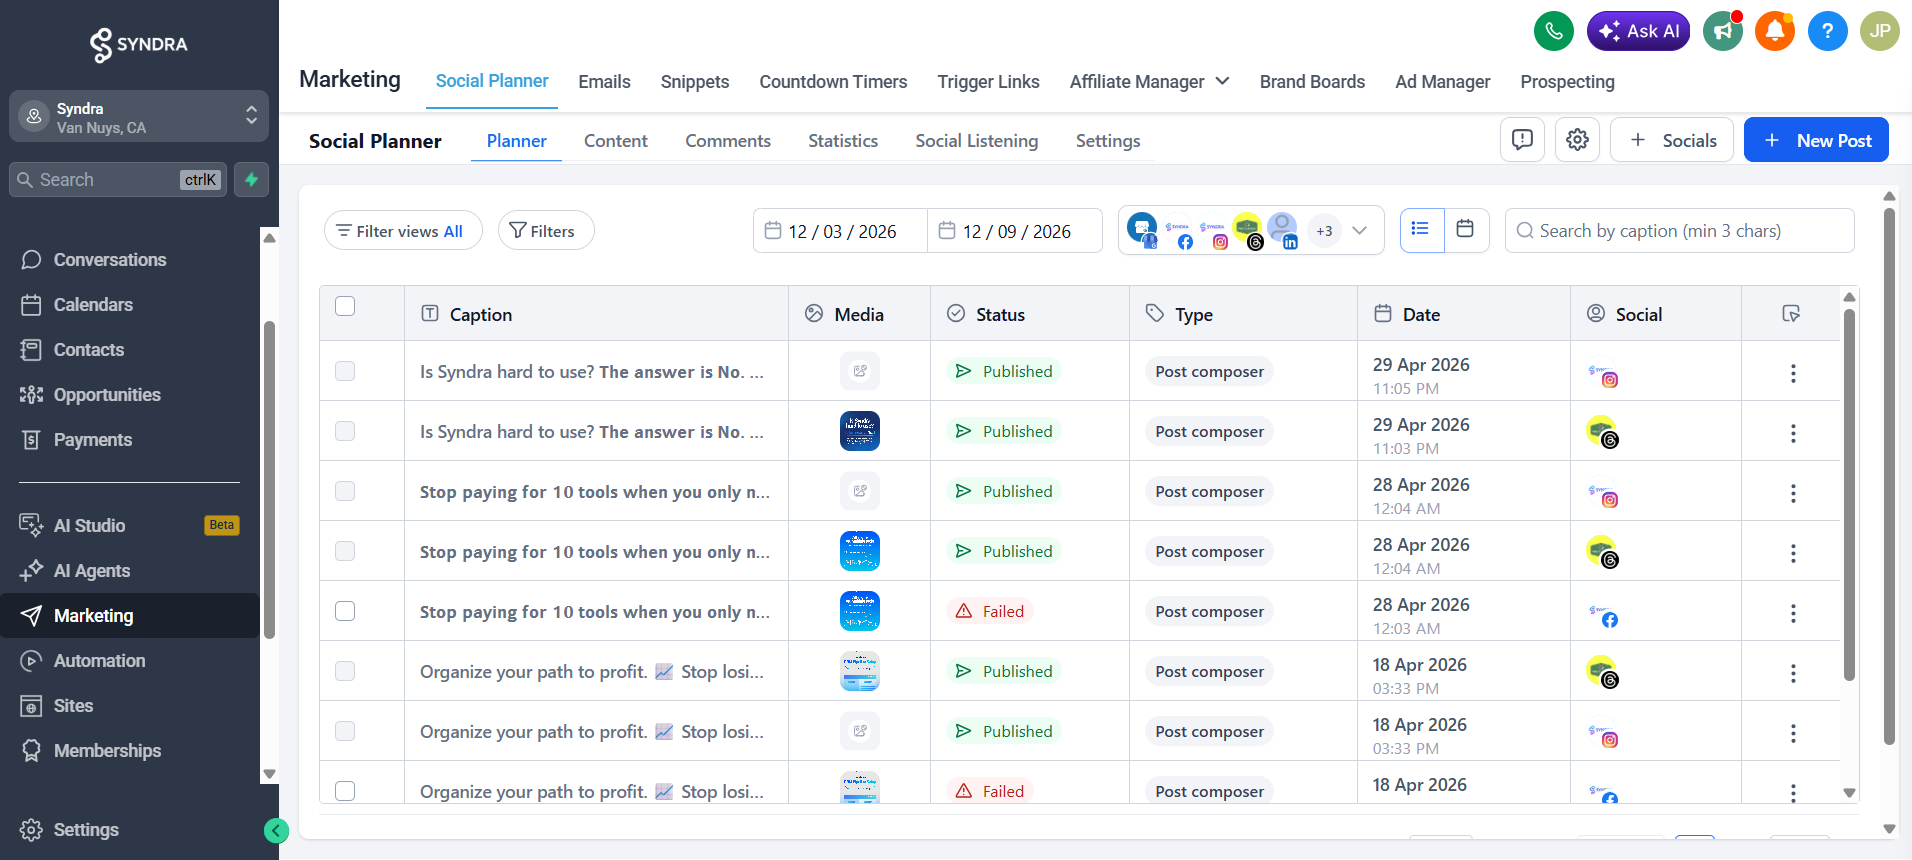This screenshot has height=860, width=1912.
Task: Expand the Syndra location switcher
Action: coord(139,117)
